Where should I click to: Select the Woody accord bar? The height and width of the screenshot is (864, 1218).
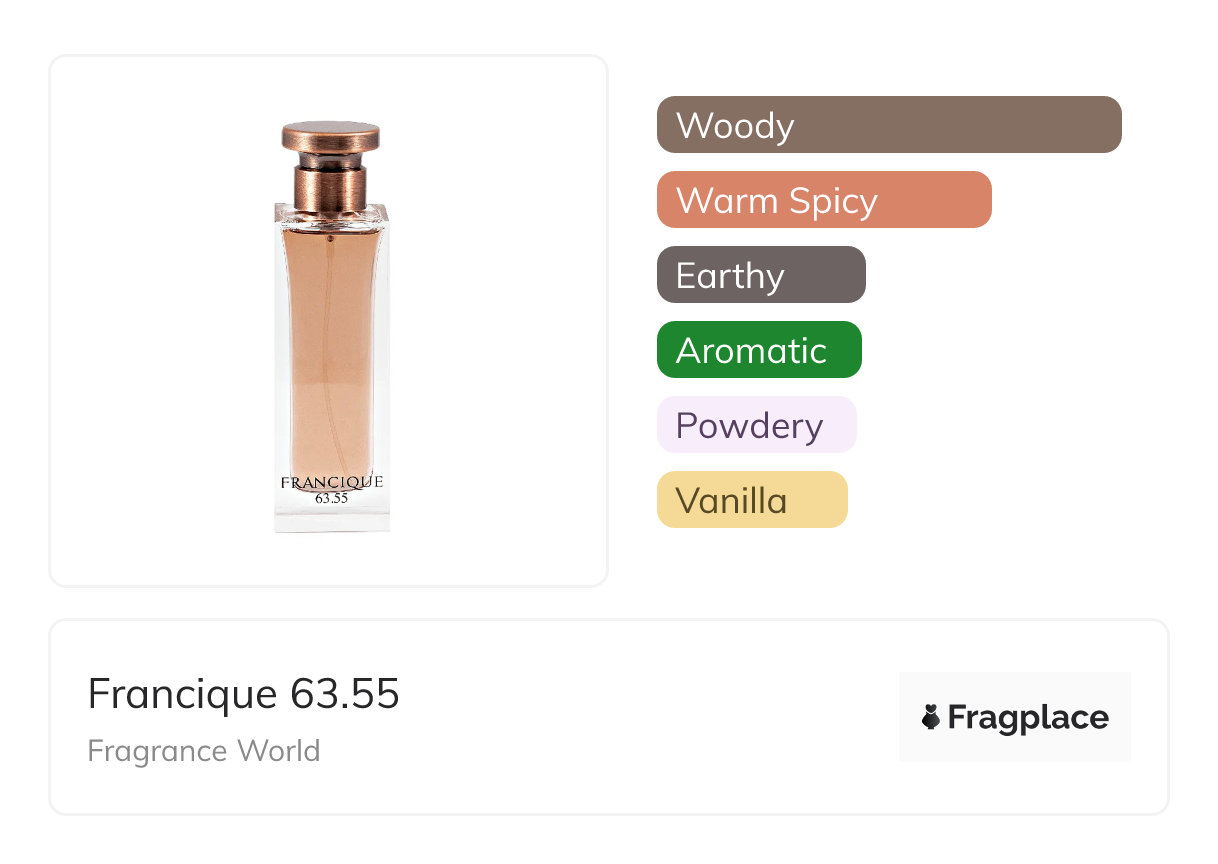[x=888, y=125]
